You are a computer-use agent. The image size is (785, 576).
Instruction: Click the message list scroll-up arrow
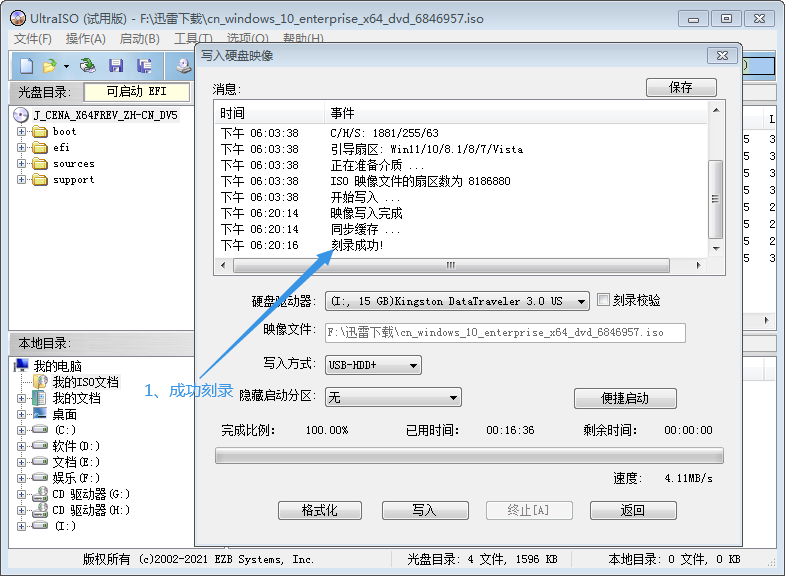716,110
